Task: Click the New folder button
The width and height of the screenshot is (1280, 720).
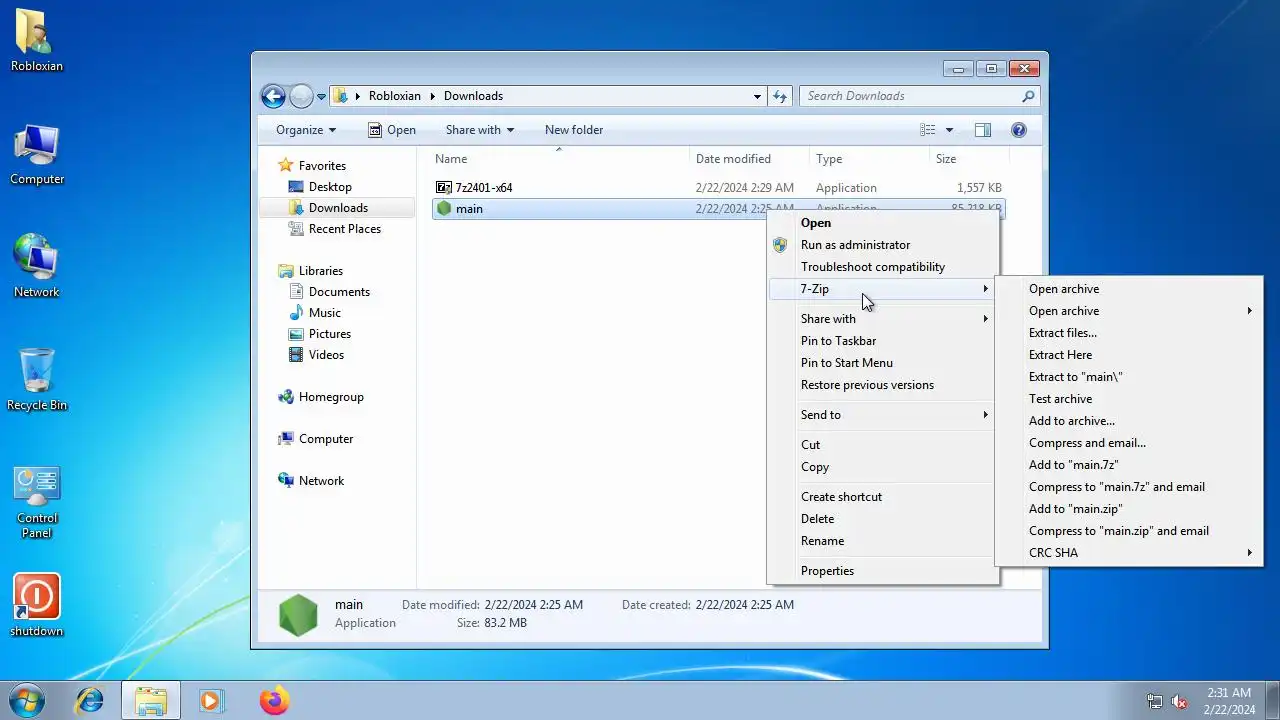Action: [574, 130]
